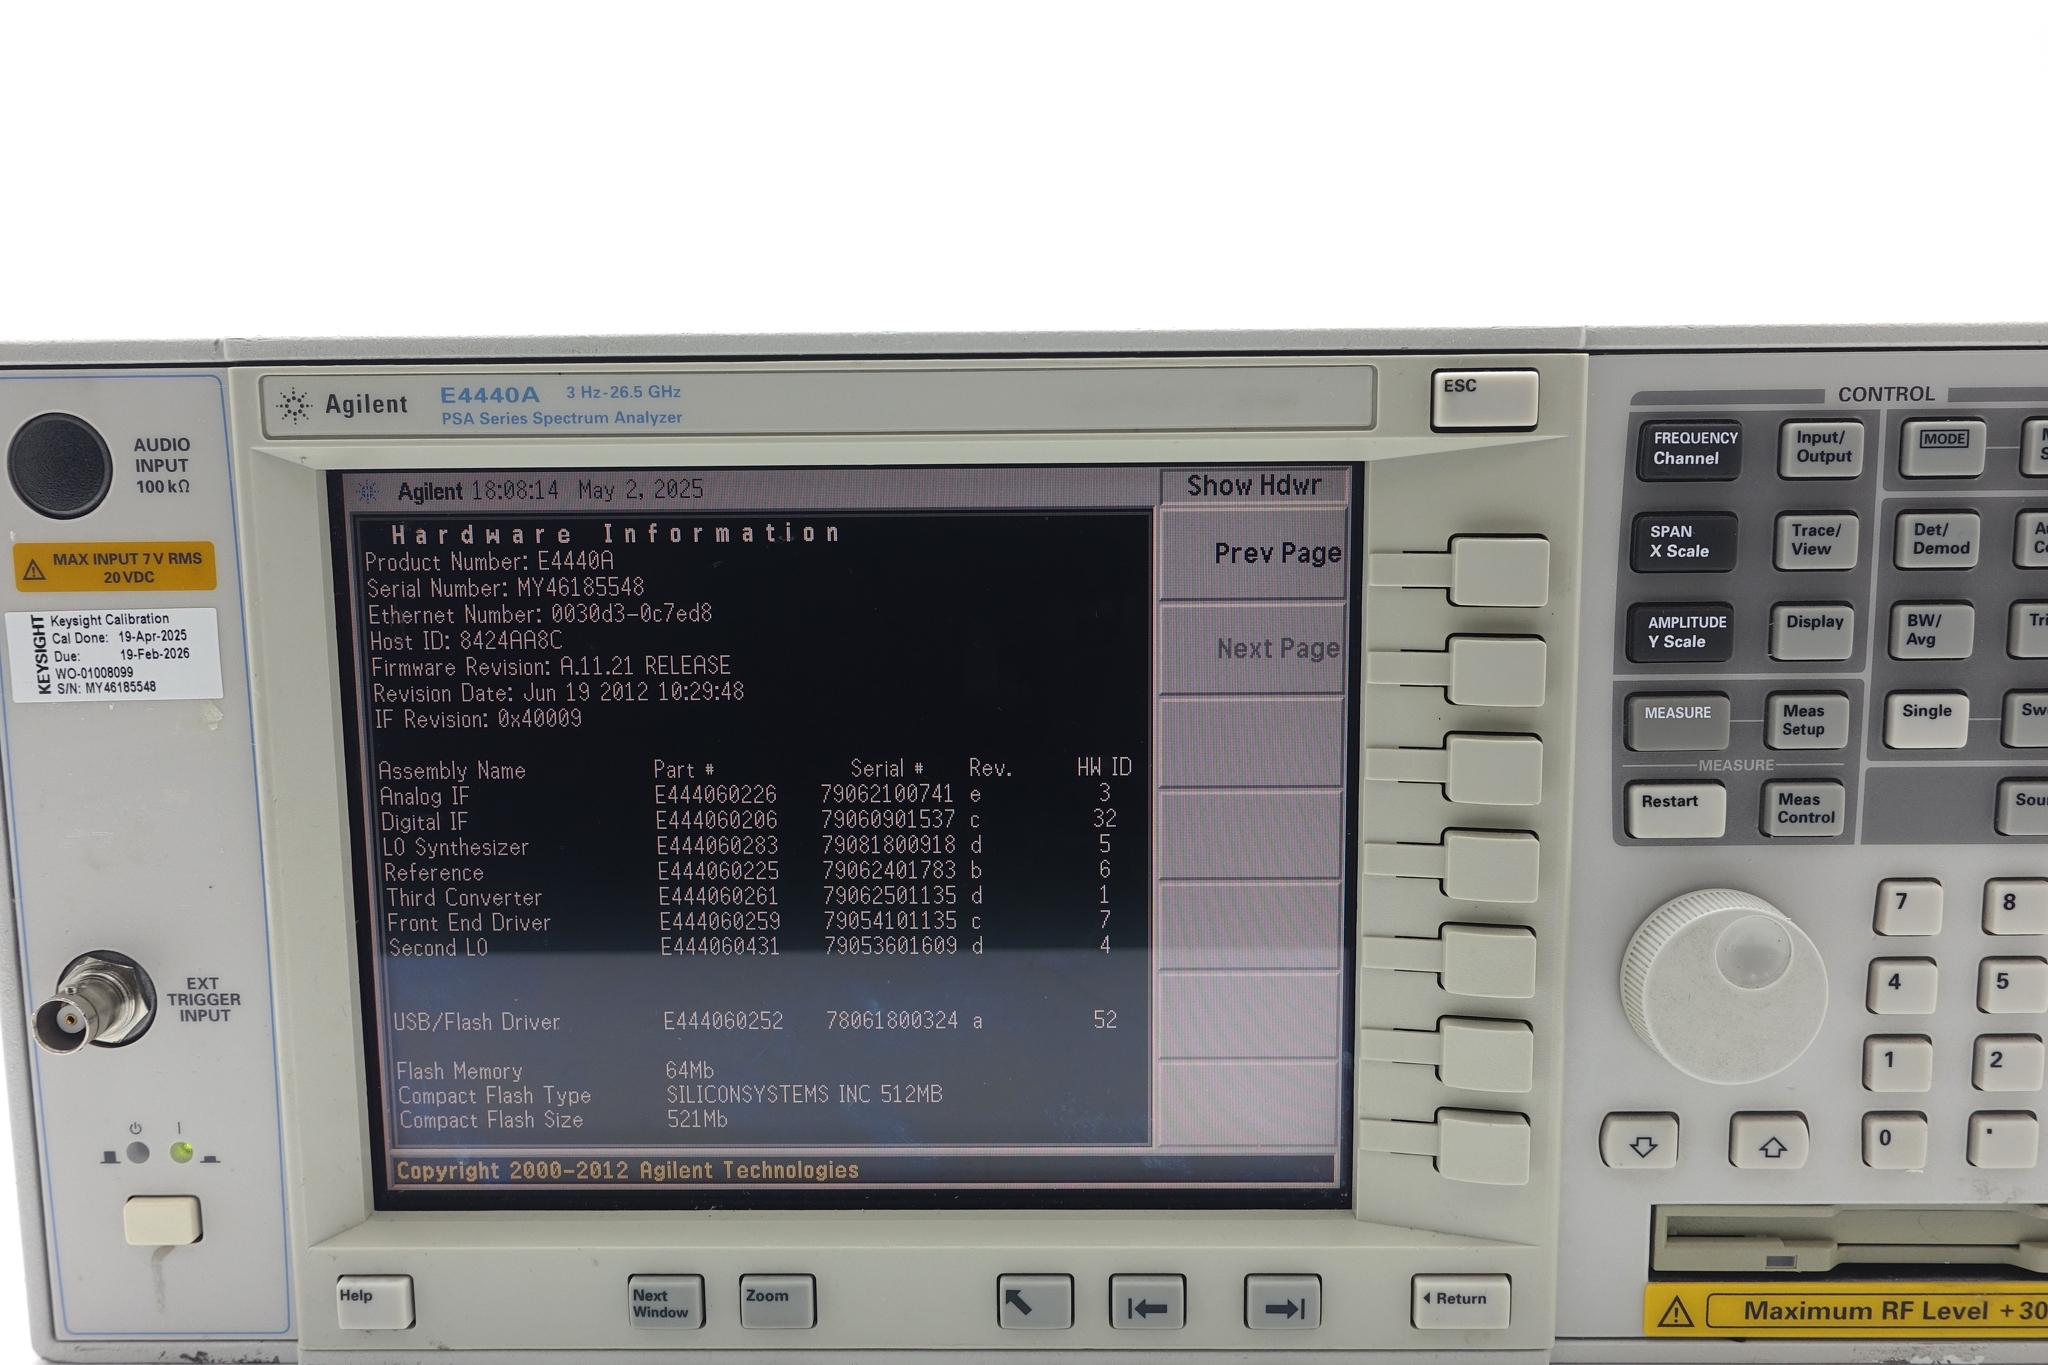Tap the decimal point key
2048x1365 pixels.
tap(2002, 1141)
